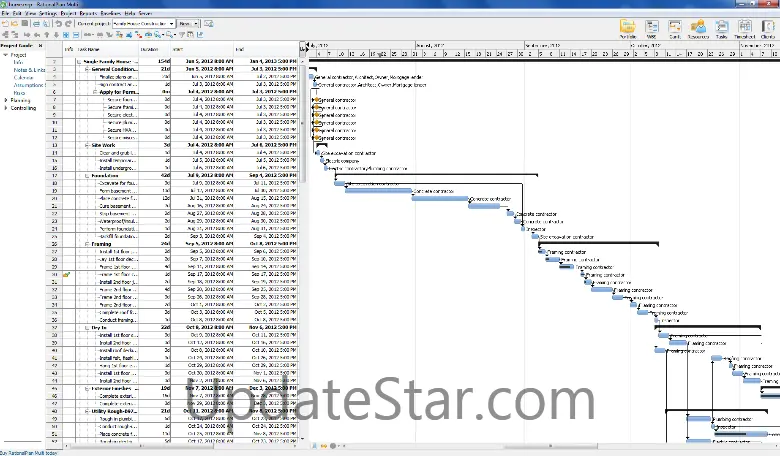Open the Edit menu
Image resolution: width=780 pixels, height=456 pixels.
17,13
